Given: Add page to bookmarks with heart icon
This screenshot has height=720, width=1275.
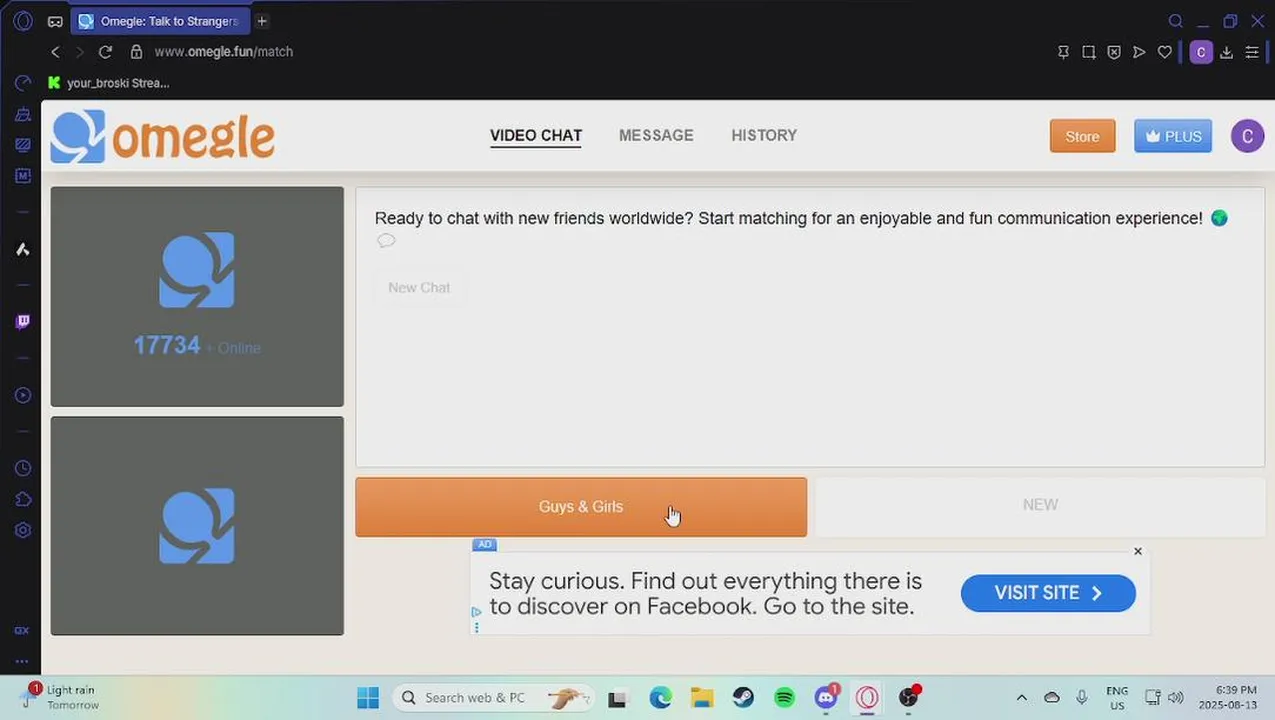Looking at the screenshot, I should click(1165, 52).
